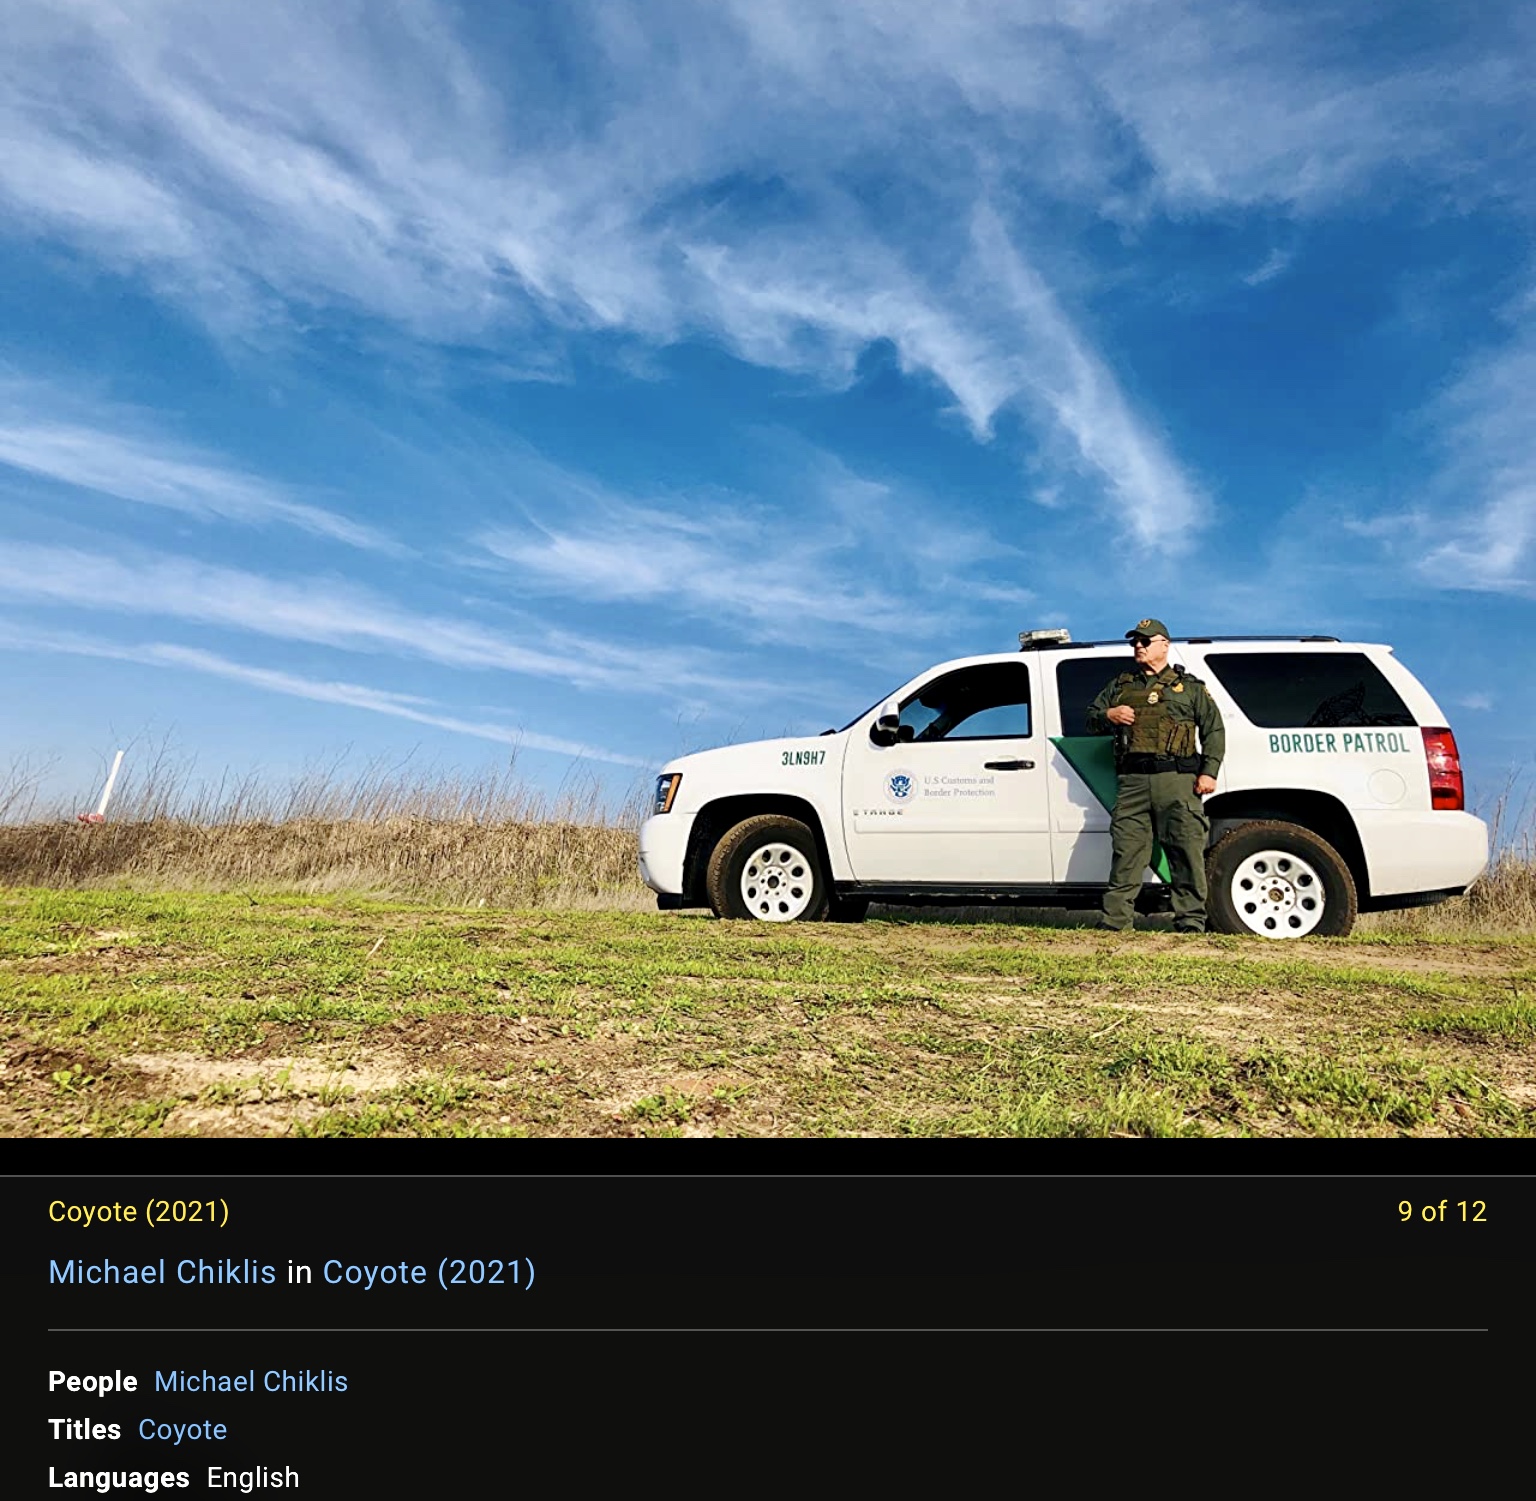Click the BORDER PATROL lettering on the SUV
Viewport: 1536px width, 1501px height.
pyautogui.click(x=1339, y=743)
